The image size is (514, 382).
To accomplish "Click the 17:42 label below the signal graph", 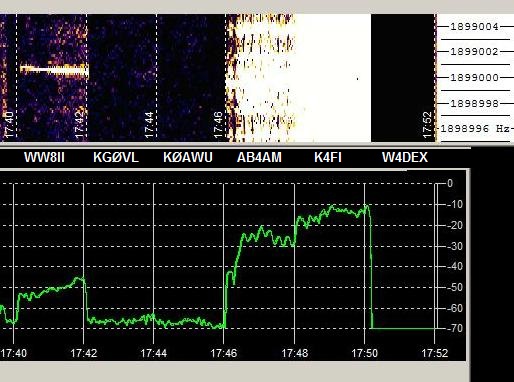I will click(x=84, y=353).
